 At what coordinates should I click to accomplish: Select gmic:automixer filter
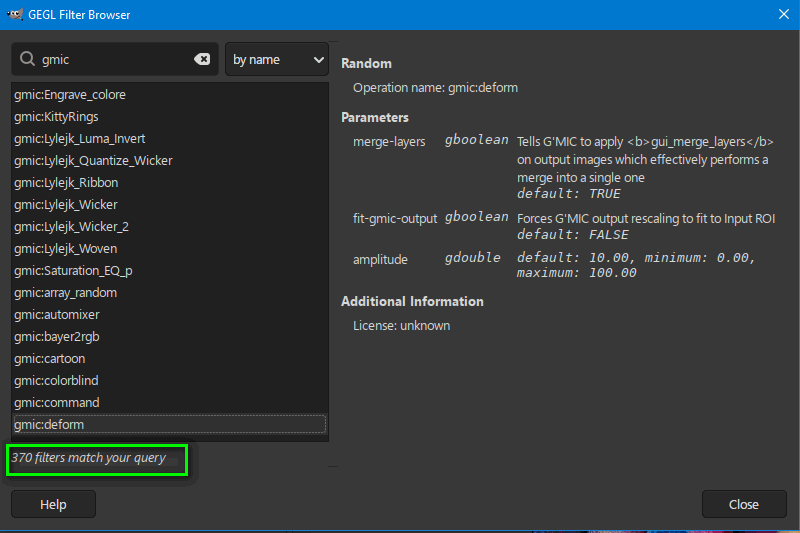(x=169, y=314)
